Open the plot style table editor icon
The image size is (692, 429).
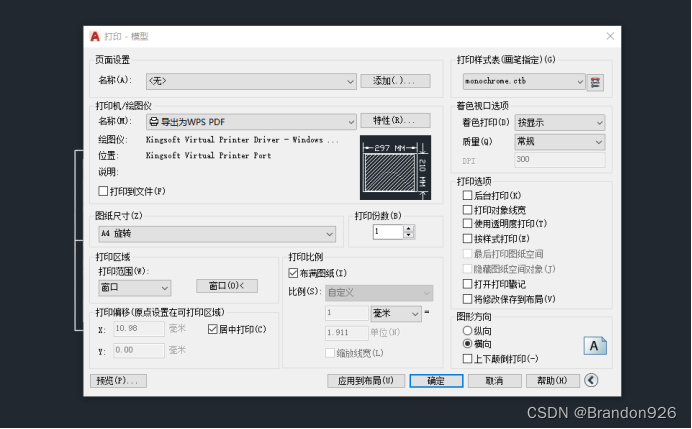[x=595, y=82]
